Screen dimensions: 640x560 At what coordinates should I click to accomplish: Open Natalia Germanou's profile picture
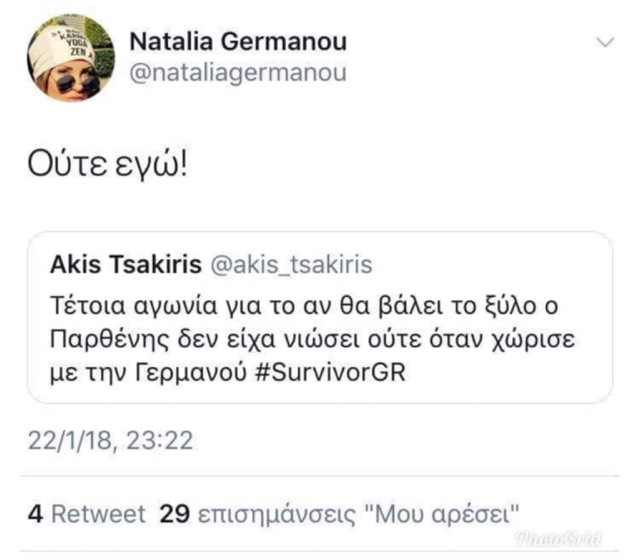point(71,58)
